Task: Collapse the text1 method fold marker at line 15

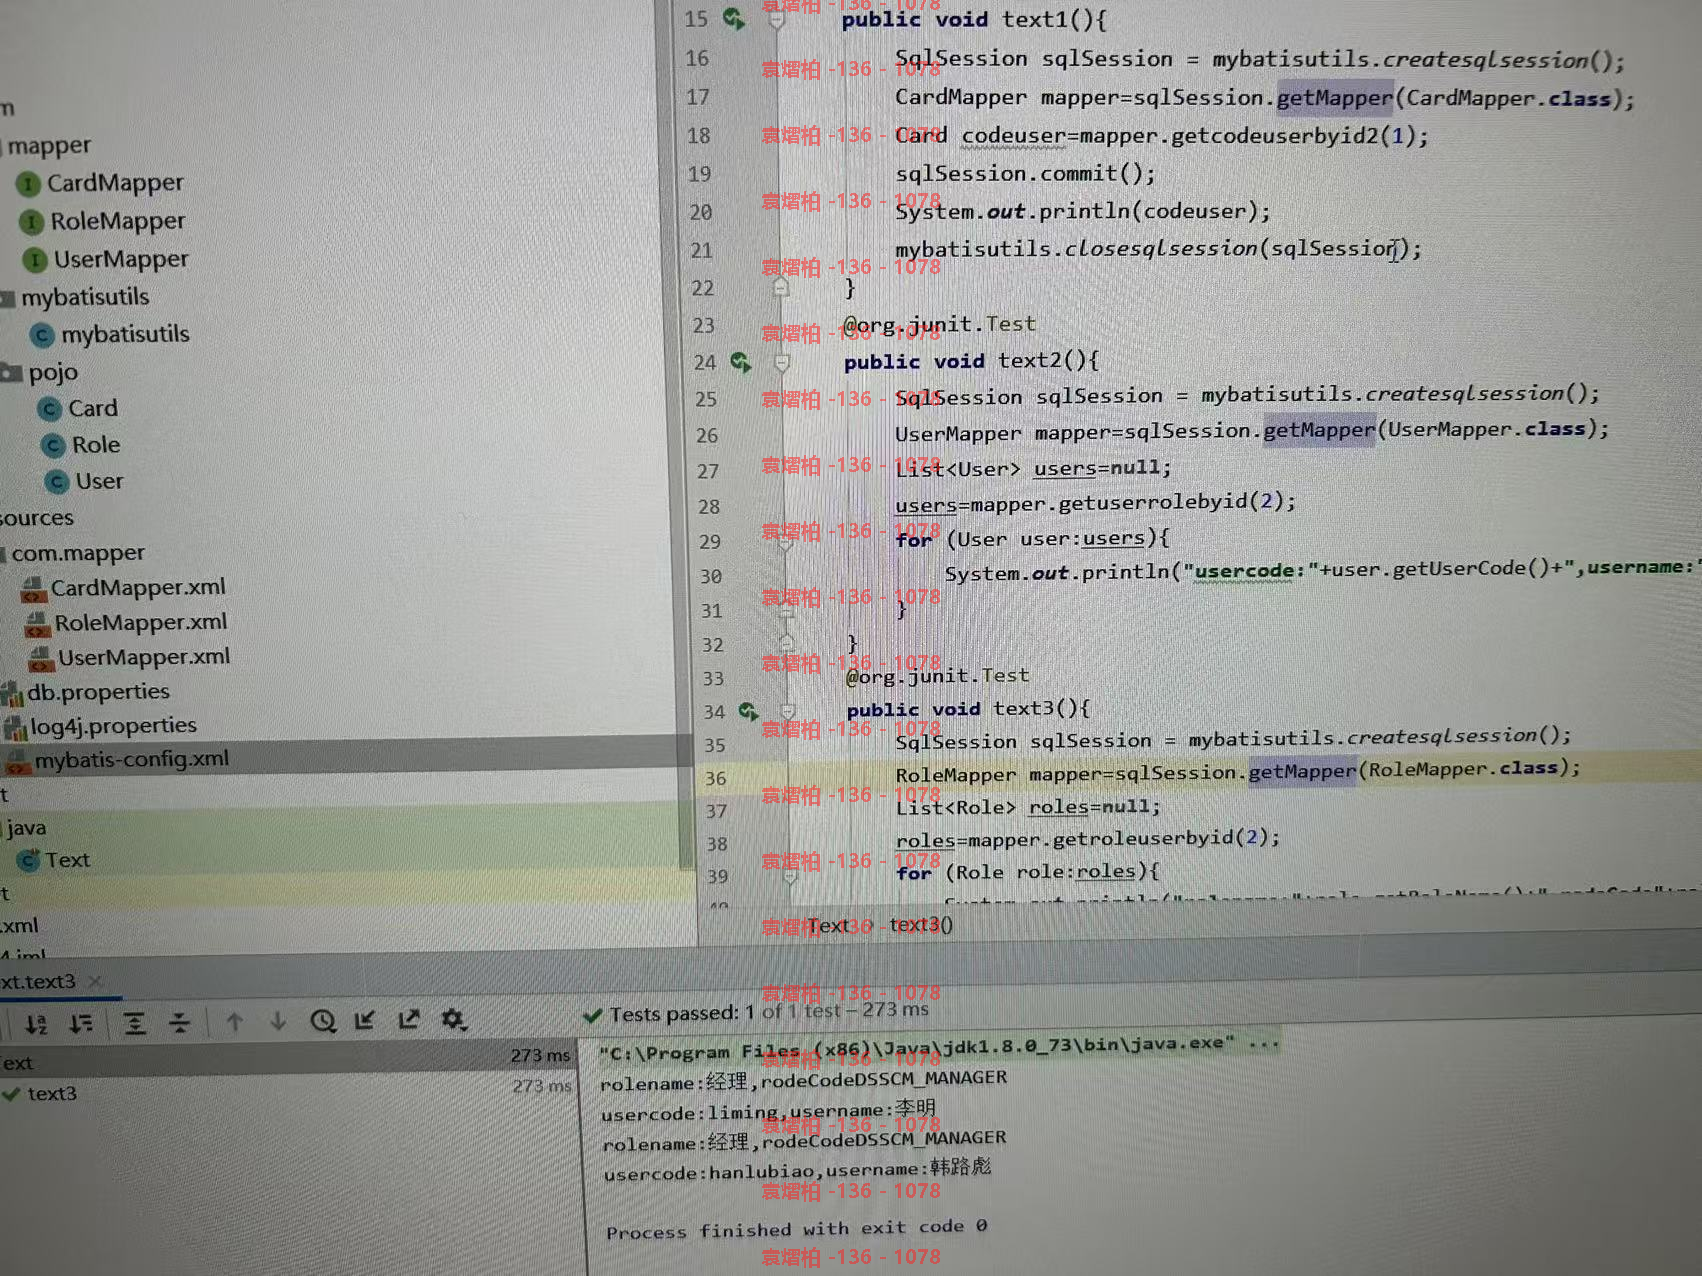Action: (776, 20)
